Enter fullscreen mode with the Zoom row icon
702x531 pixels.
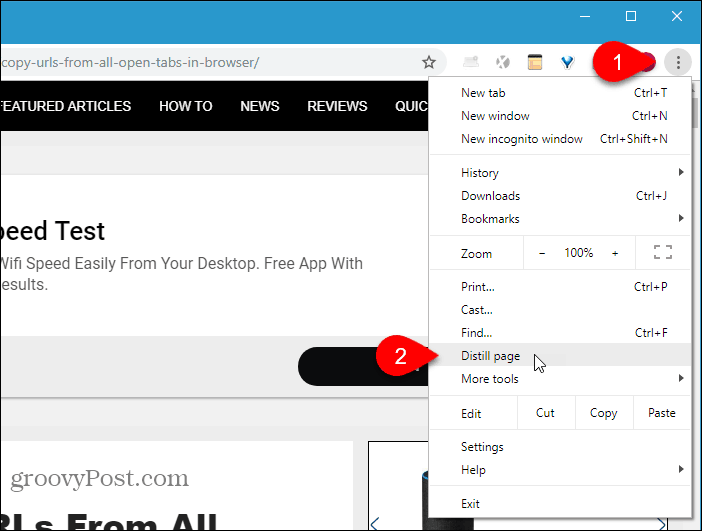(x=663, y=253)
